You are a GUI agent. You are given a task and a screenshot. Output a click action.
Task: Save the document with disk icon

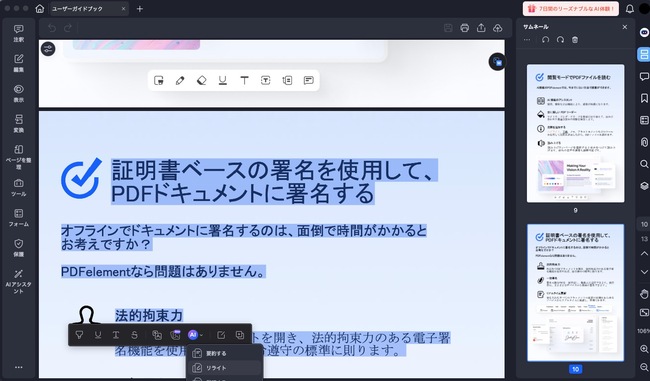(x=448, y=28)
